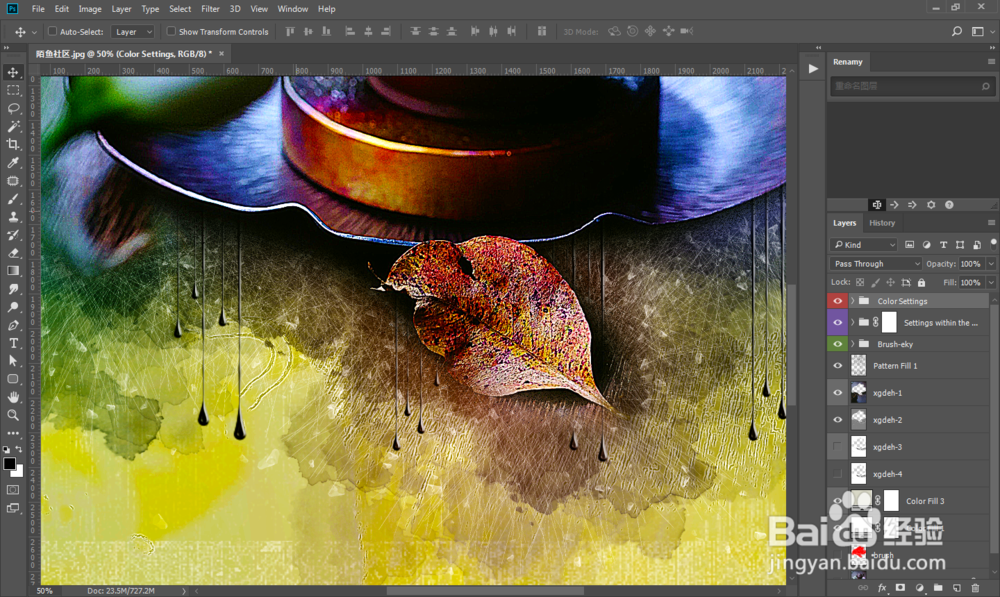Select the Lasso tool
The height and width of the screenshot is (597, 1000).
pyautogui.click(x=13, y=108)
